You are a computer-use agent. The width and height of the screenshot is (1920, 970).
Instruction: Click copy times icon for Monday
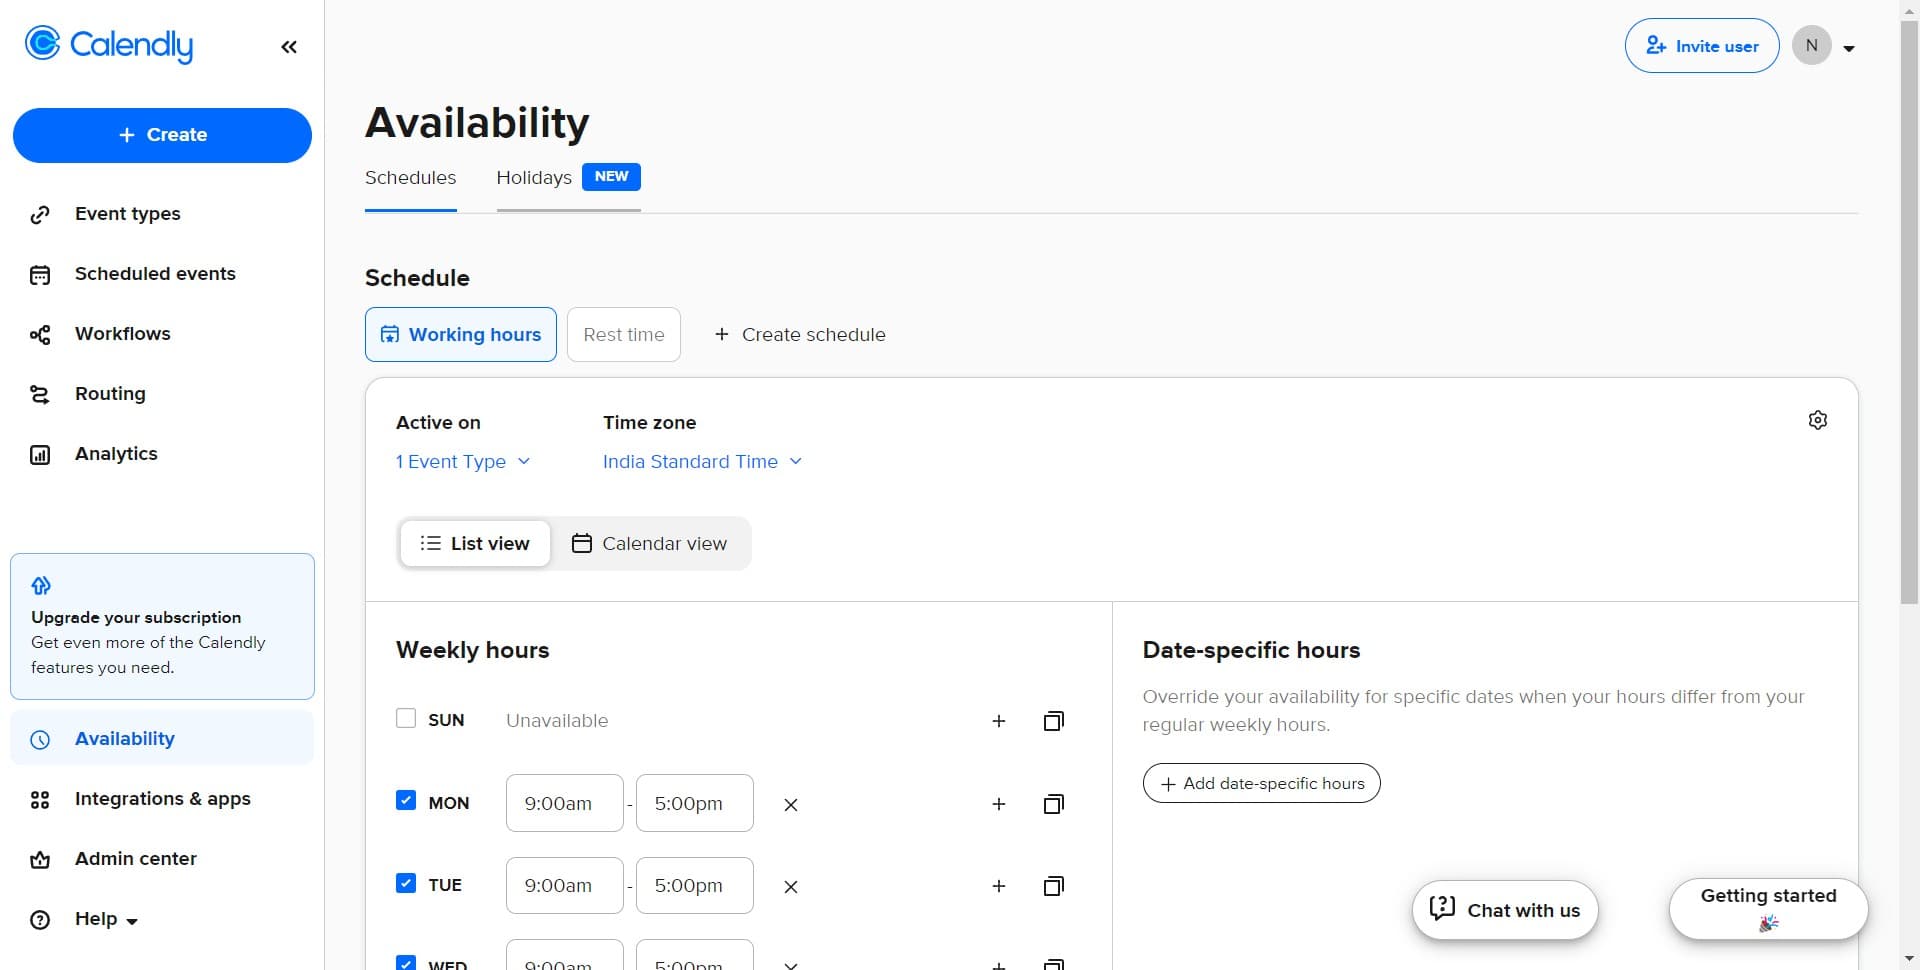coord(1053,804)
